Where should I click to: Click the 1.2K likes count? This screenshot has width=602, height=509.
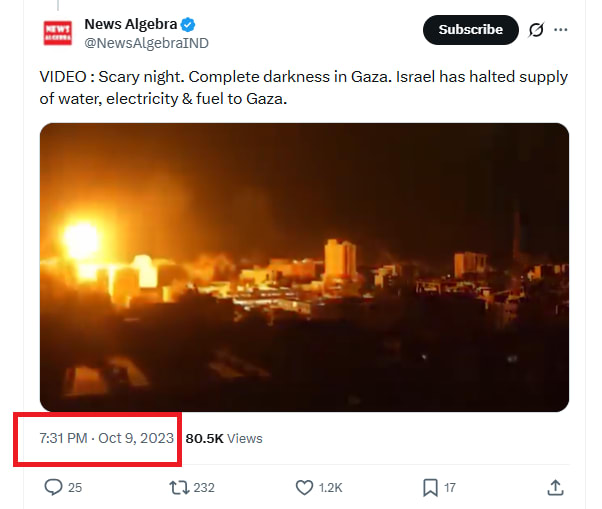[331, 488]
